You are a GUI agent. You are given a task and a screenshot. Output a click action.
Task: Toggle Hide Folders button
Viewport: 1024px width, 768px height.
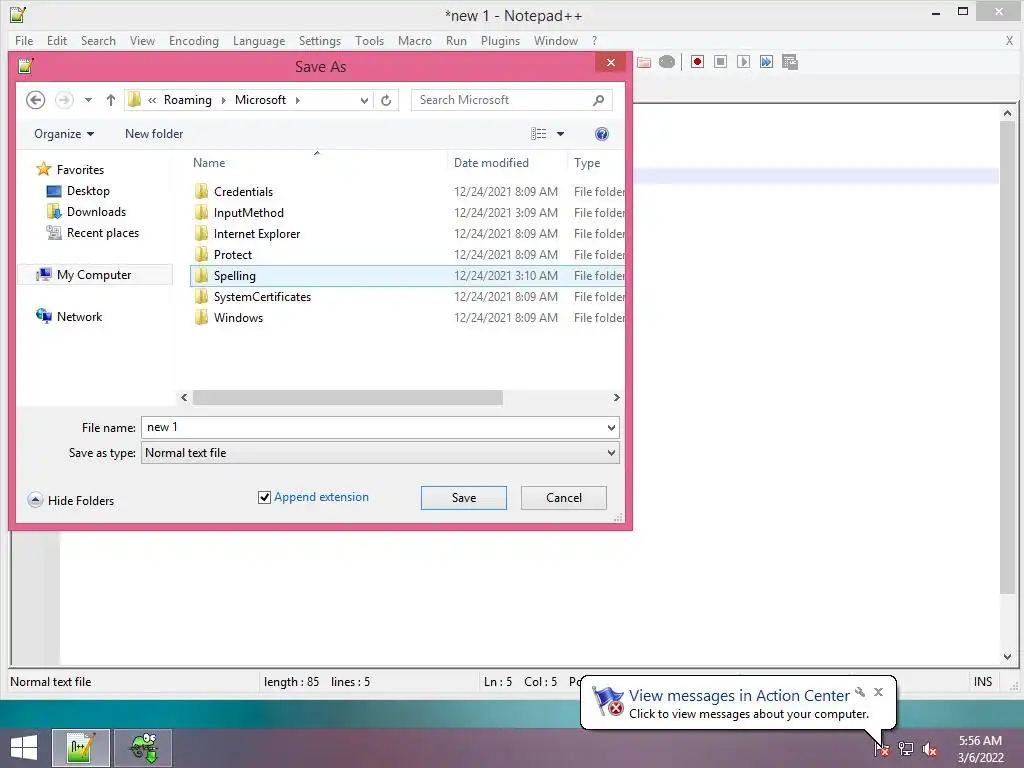point(71,500)
